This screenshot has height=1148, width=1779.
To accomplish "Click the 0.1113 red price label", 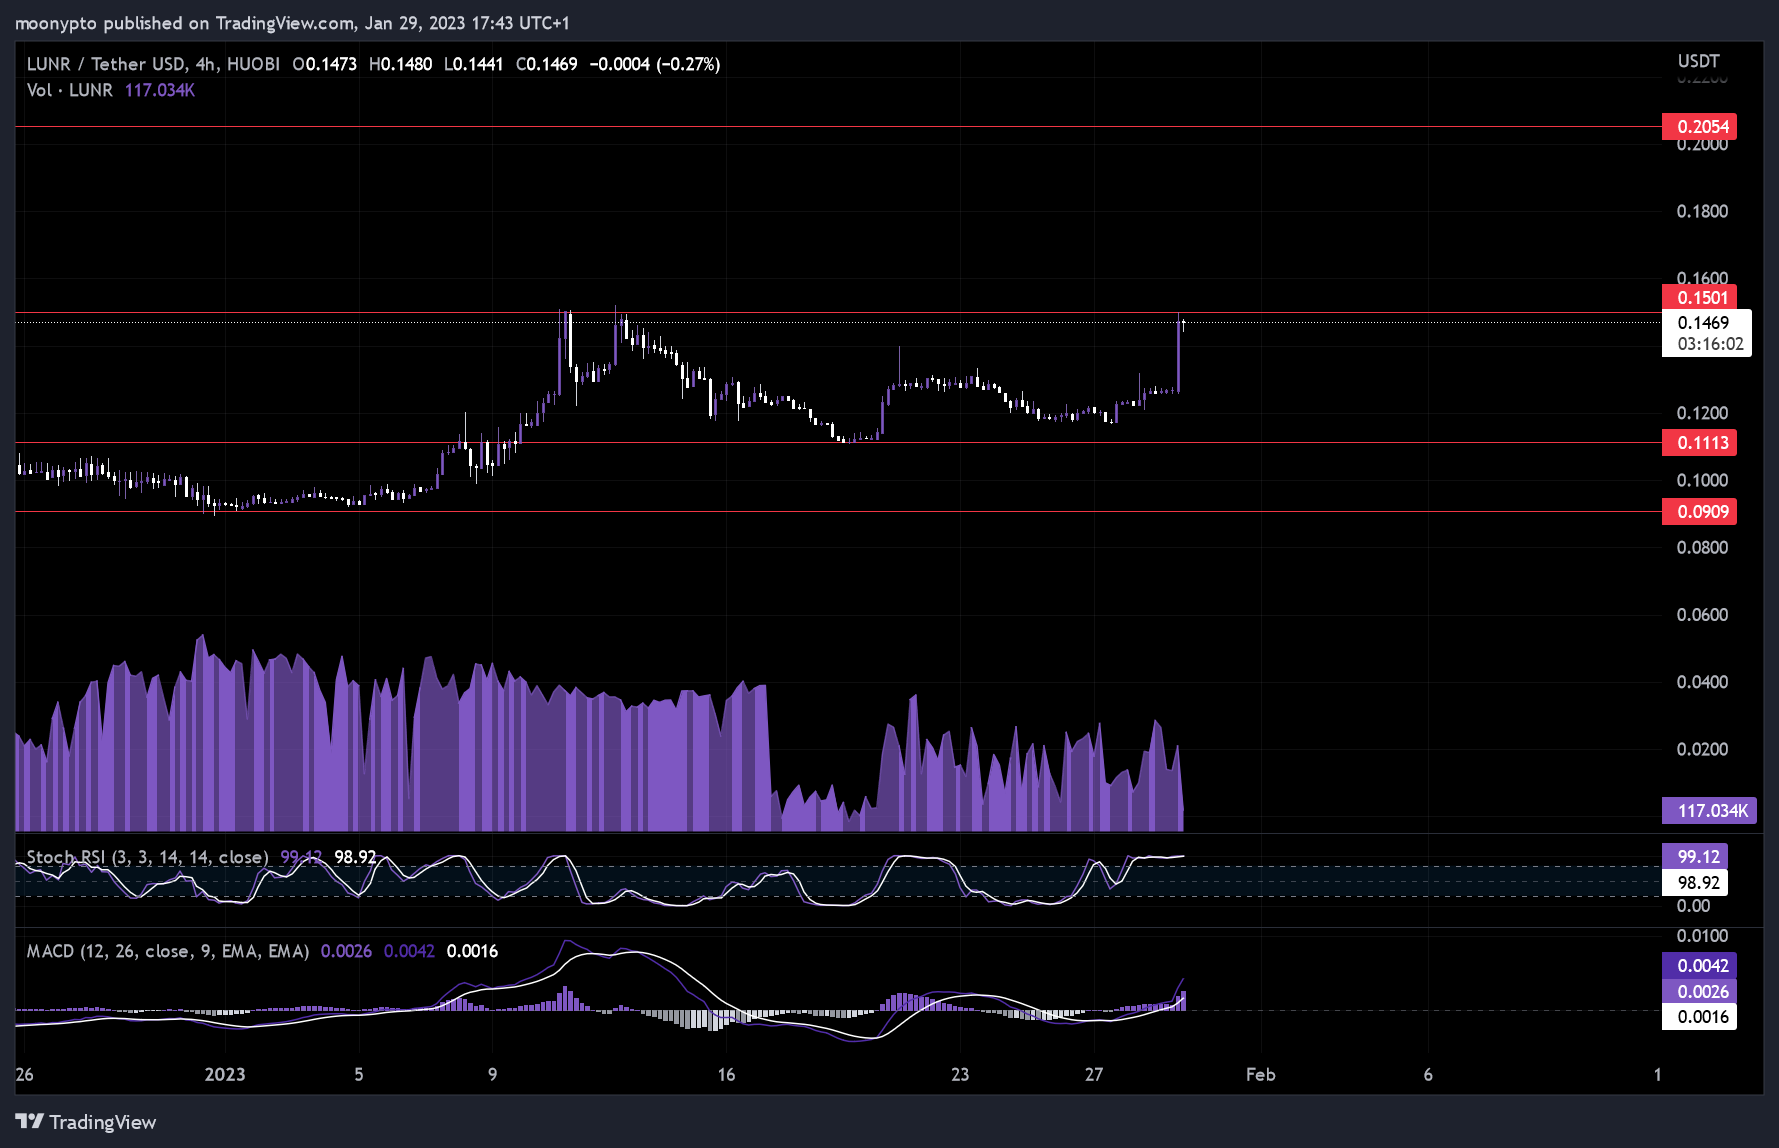I will [x=1699, y=443].
